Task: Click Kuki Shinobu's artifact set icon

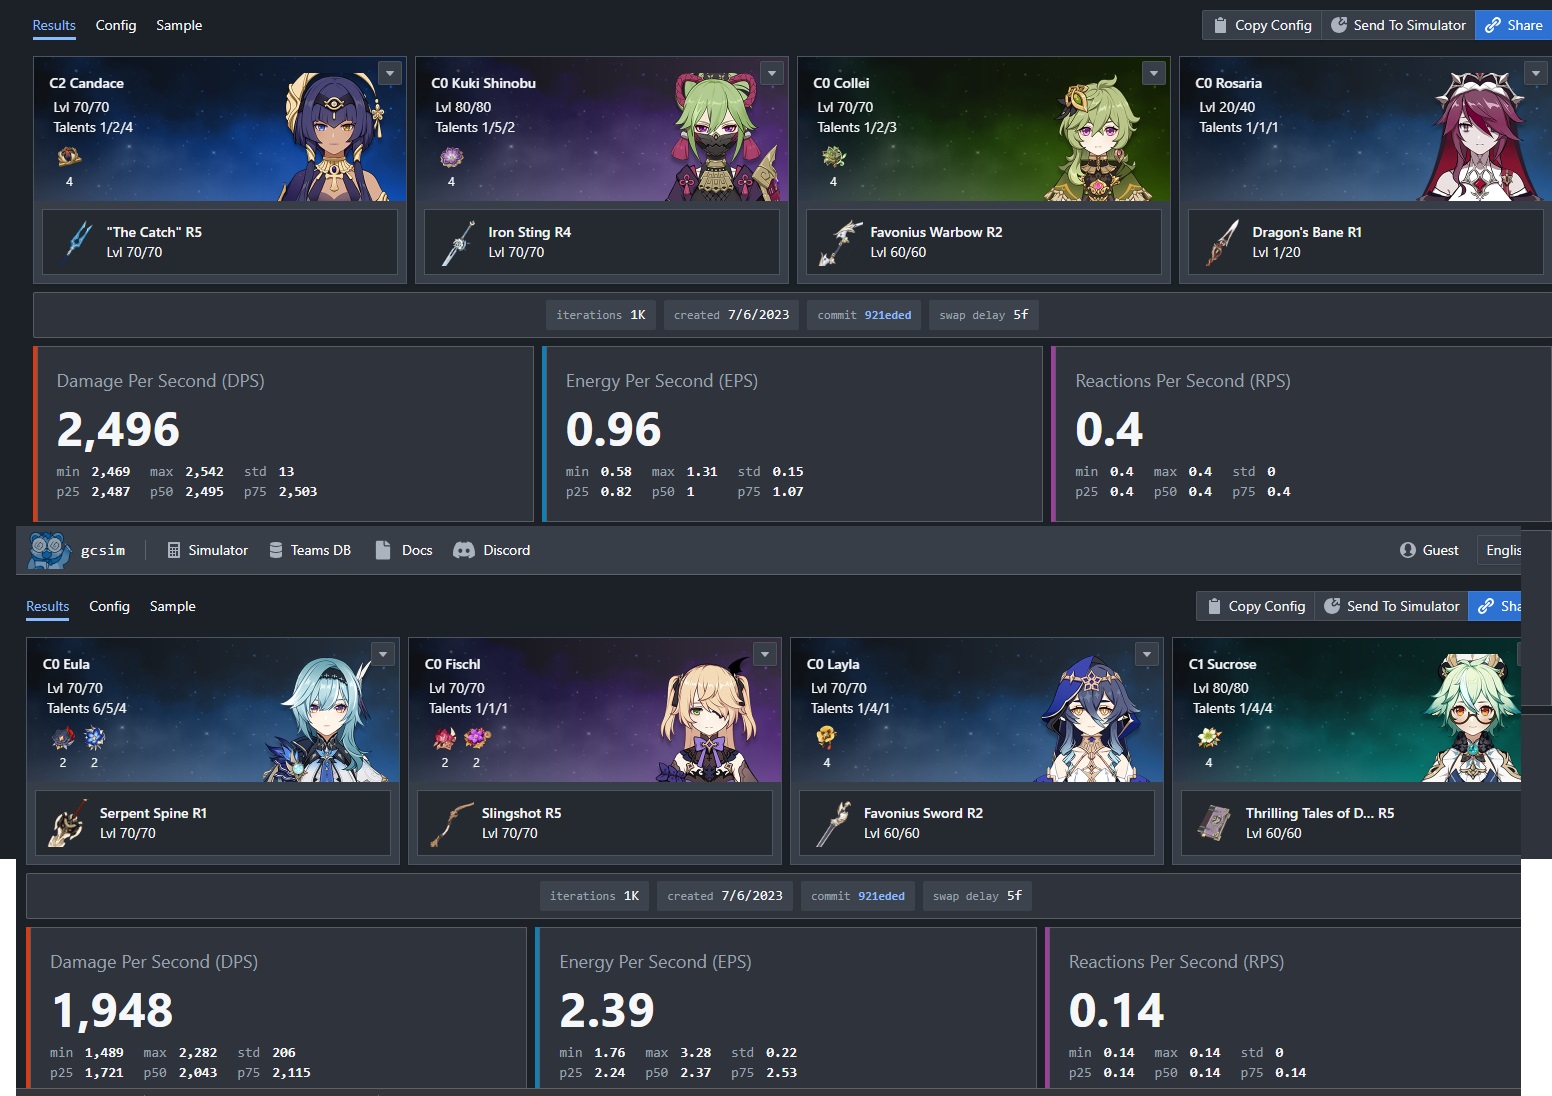Action: 451,157
